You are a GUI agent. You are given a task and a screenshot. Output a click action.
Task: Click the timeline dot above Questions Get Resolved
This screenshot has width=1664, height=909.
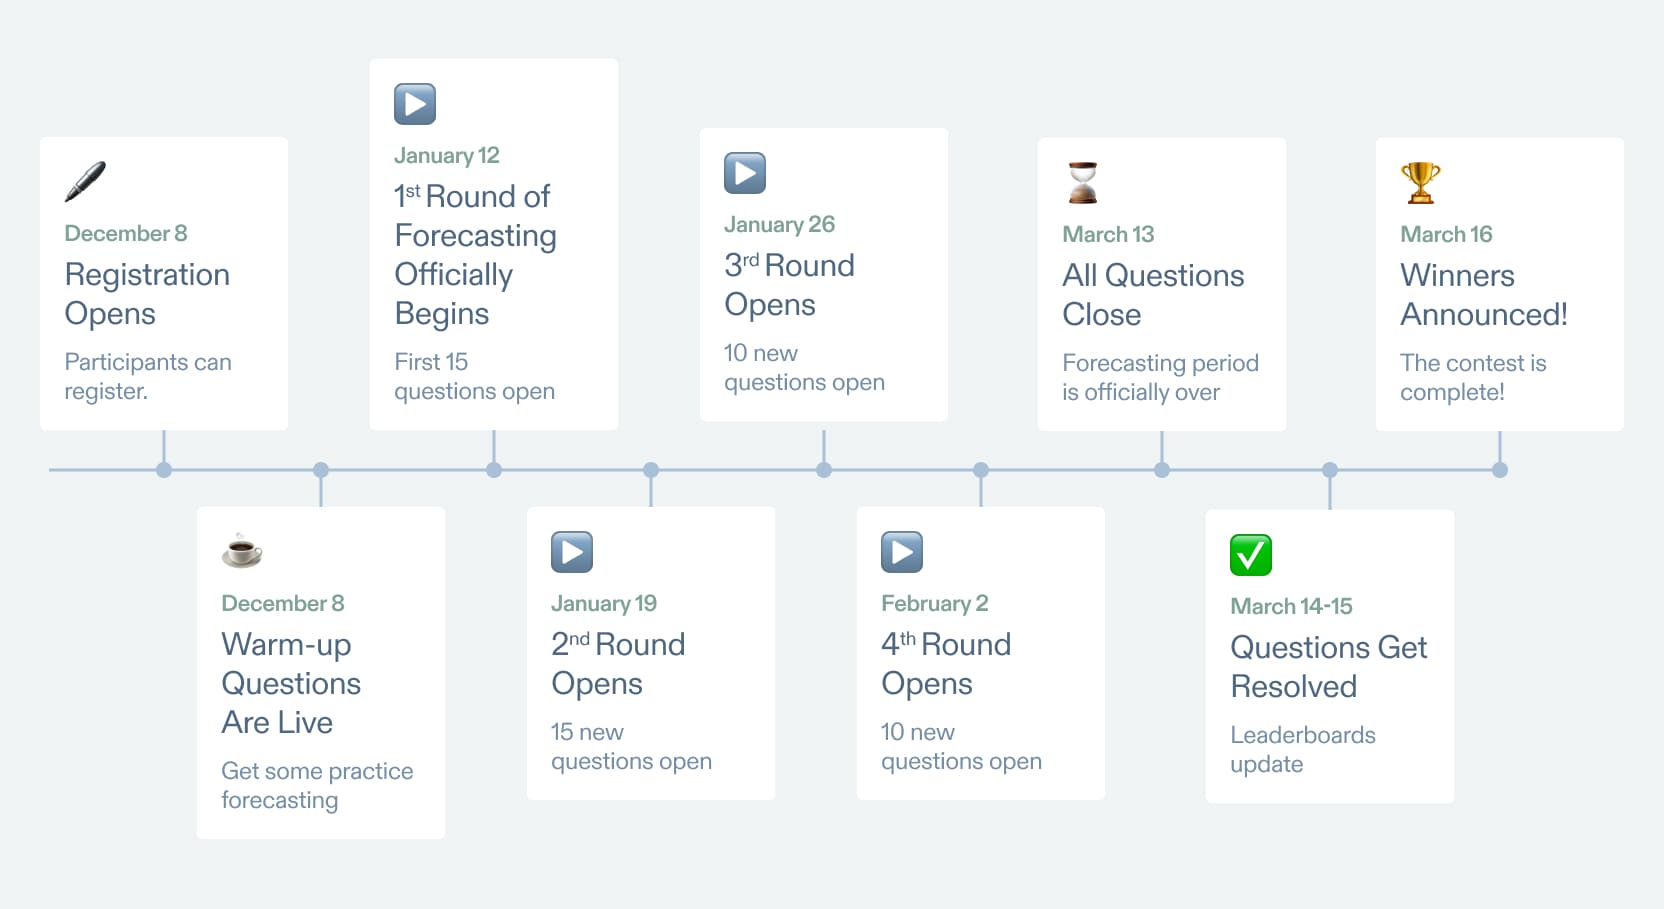(x=1330, y=470)
